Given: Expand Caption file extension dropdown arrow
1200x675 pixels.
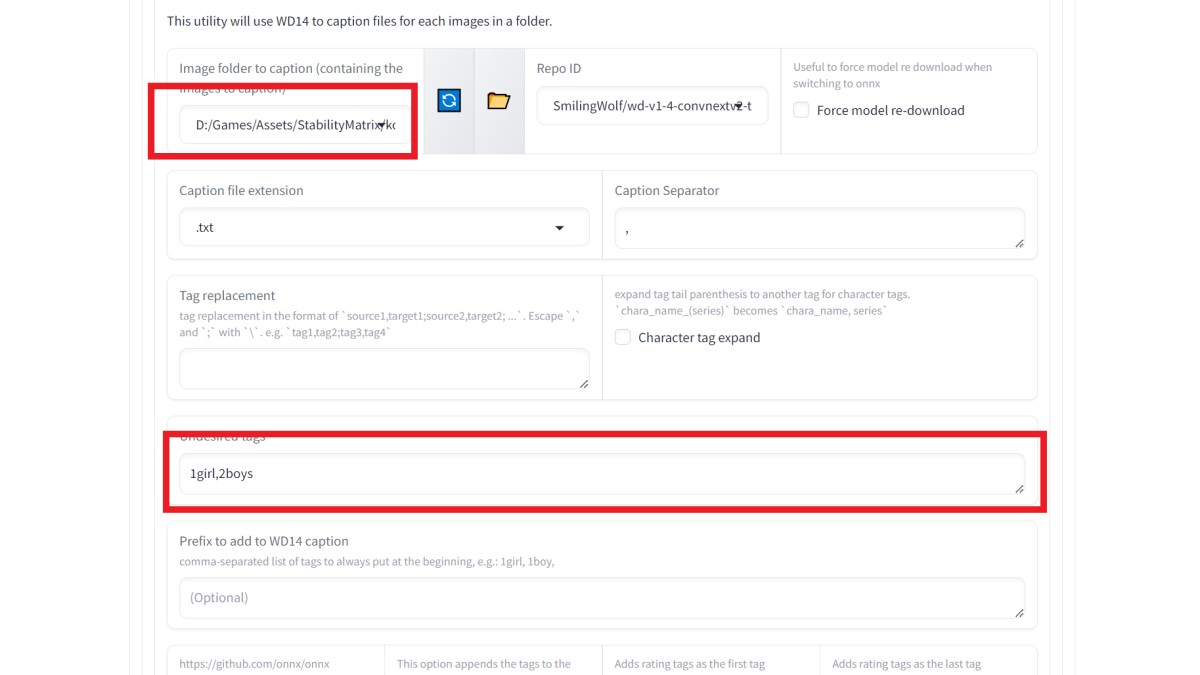Looking at the screenshot, I should tap(559, 228).
